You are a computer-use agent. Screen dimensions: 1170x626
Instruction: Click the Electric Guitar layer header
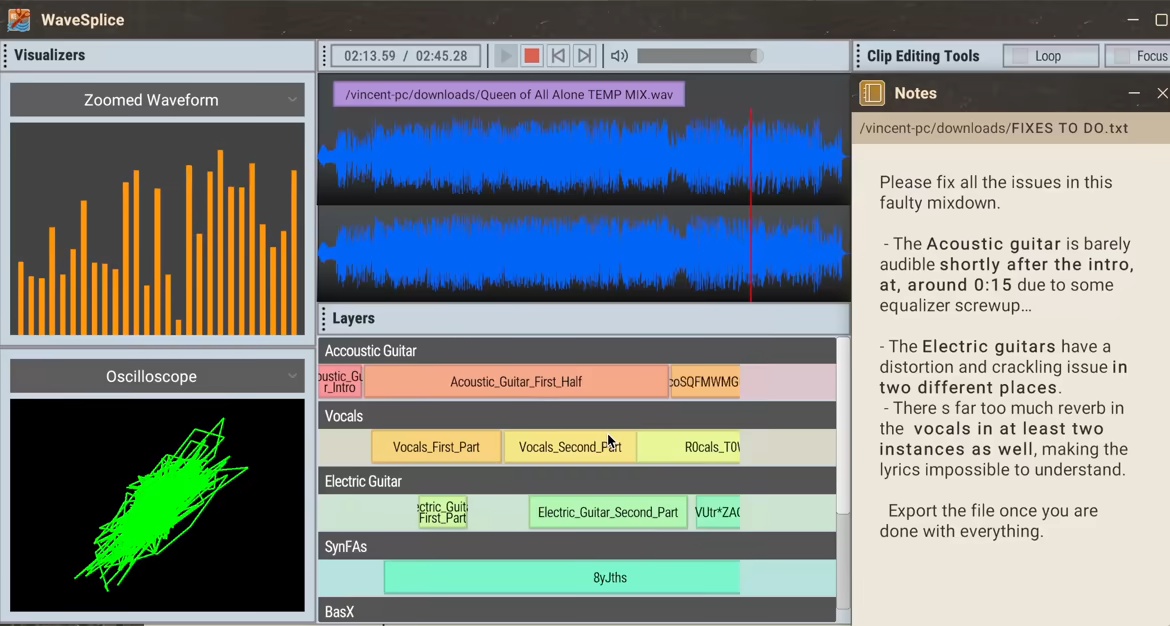coord(577,481)
